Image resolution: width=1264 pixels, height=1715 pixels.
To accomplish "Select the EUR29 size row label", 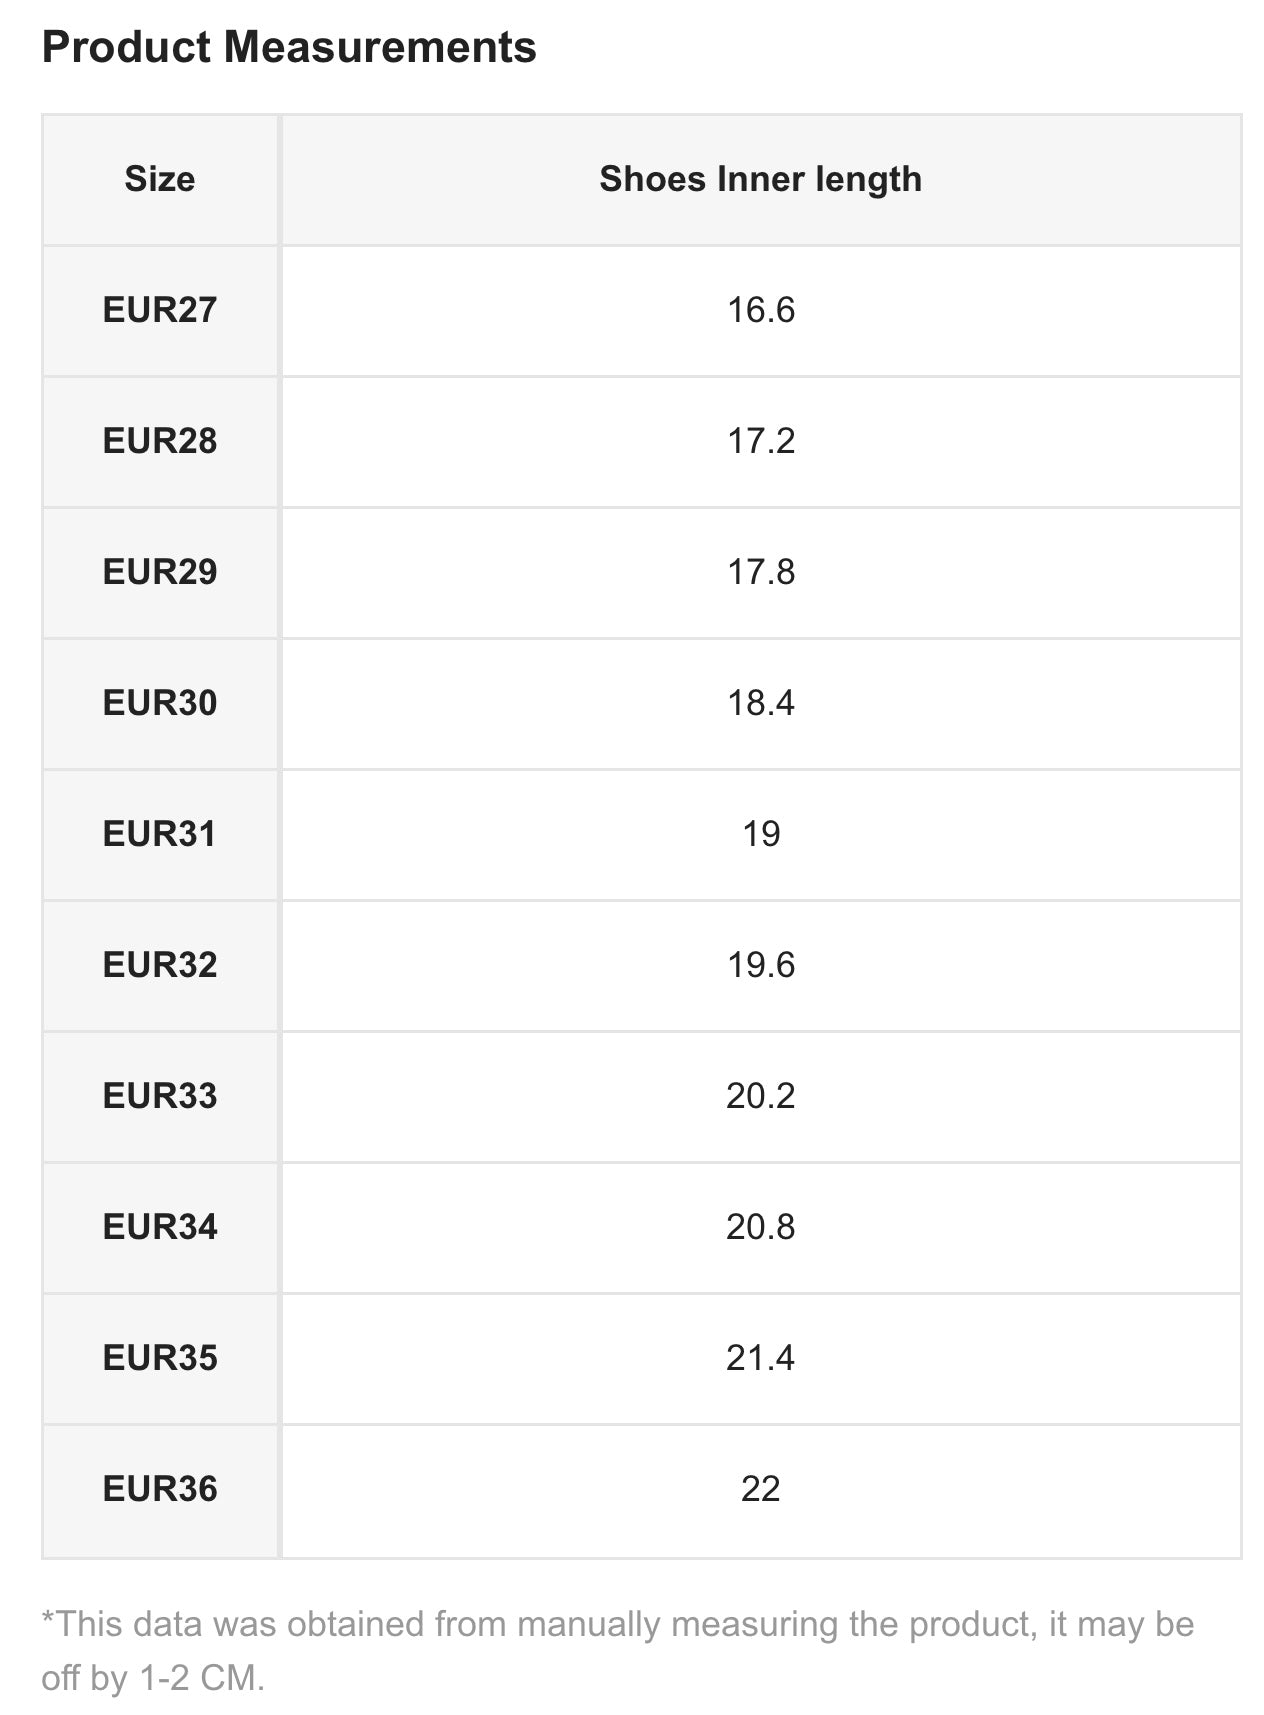I will (160, 572).
